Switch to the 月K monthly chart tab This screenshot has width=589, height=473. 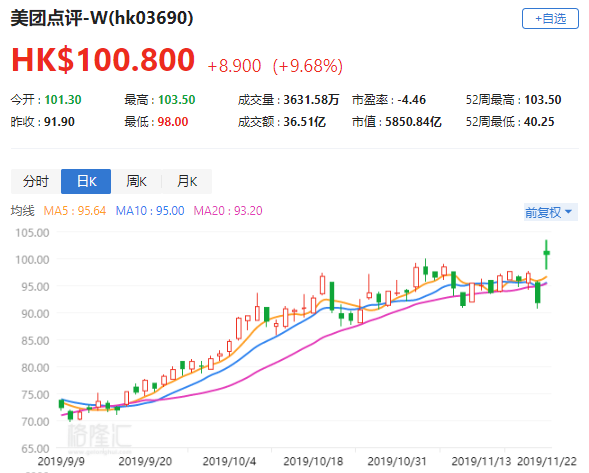[x=187, y=181]
